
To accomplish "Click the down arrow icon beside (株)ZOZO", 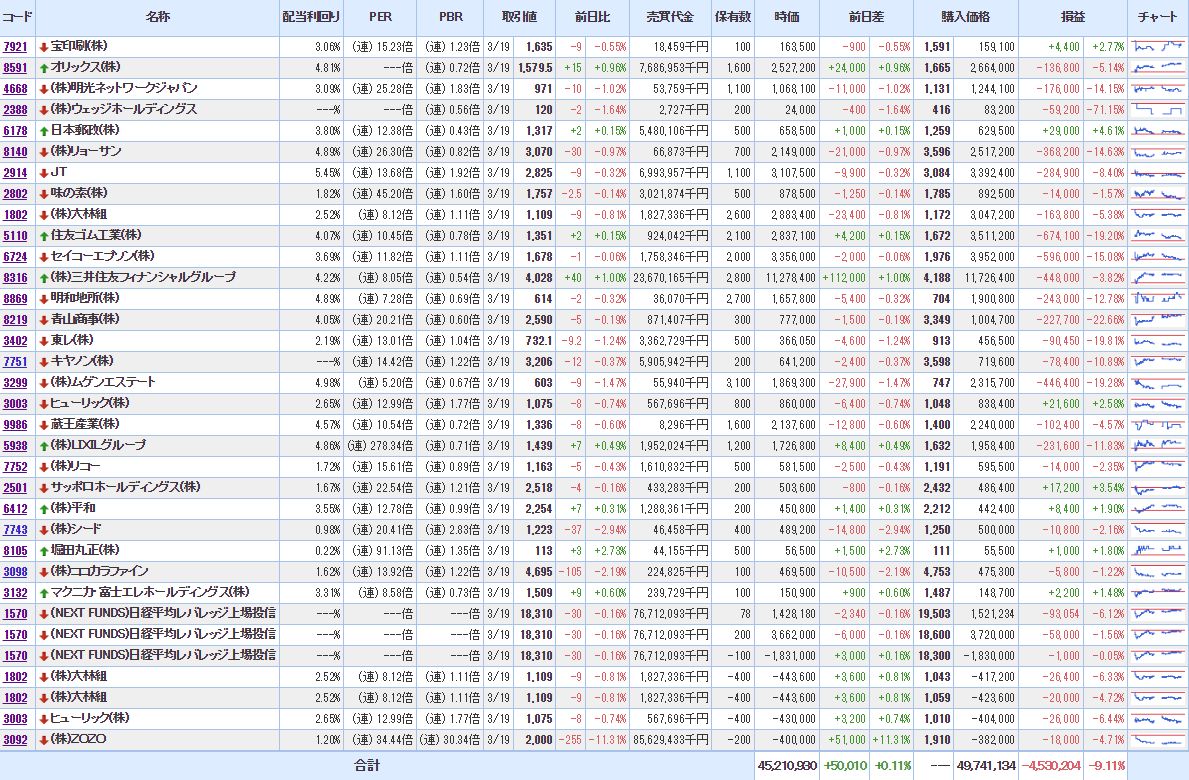I will coord(44,739).
